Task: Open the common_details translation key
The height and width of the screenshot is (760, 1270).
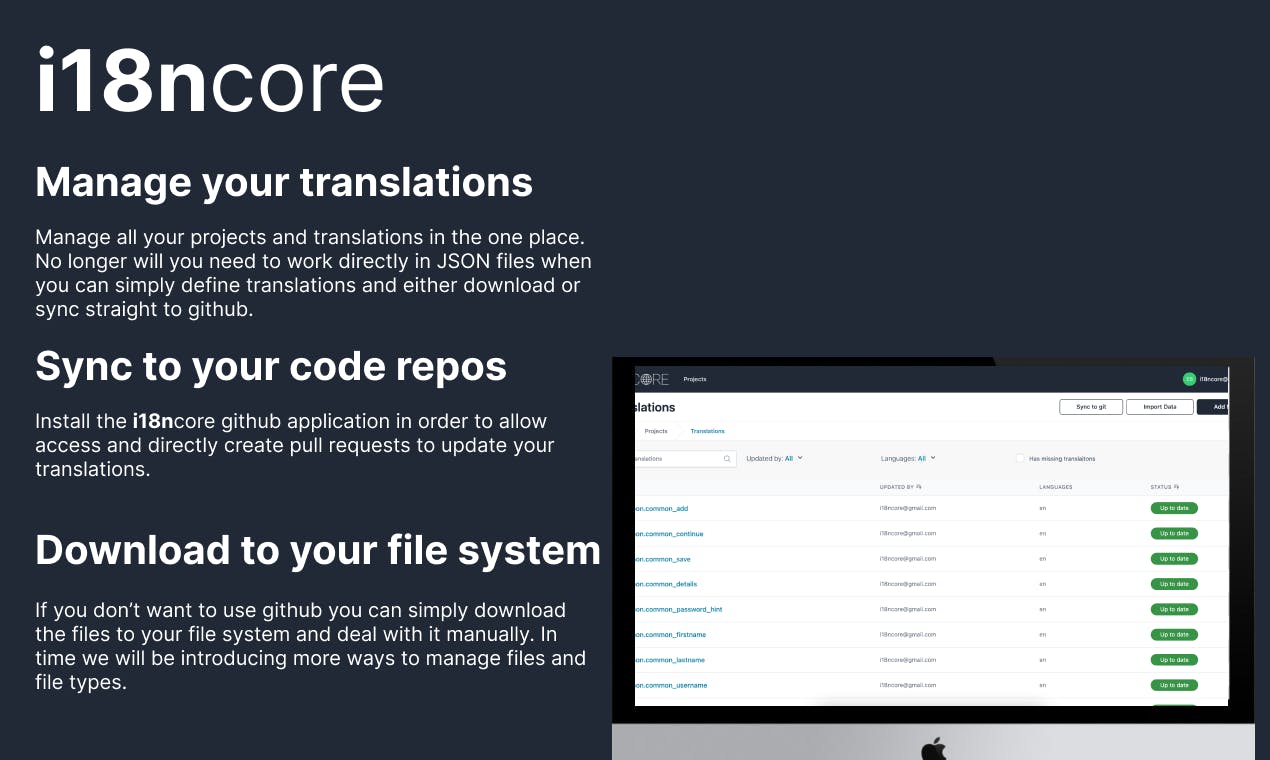Action: pyautogui.click(x=666, y=584)
